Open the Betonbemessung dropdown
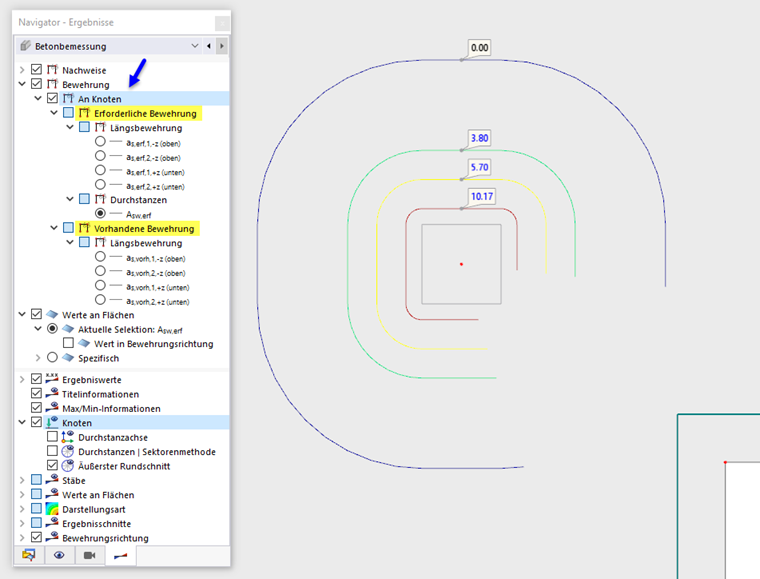760x579 pixels. click(195, 46)
